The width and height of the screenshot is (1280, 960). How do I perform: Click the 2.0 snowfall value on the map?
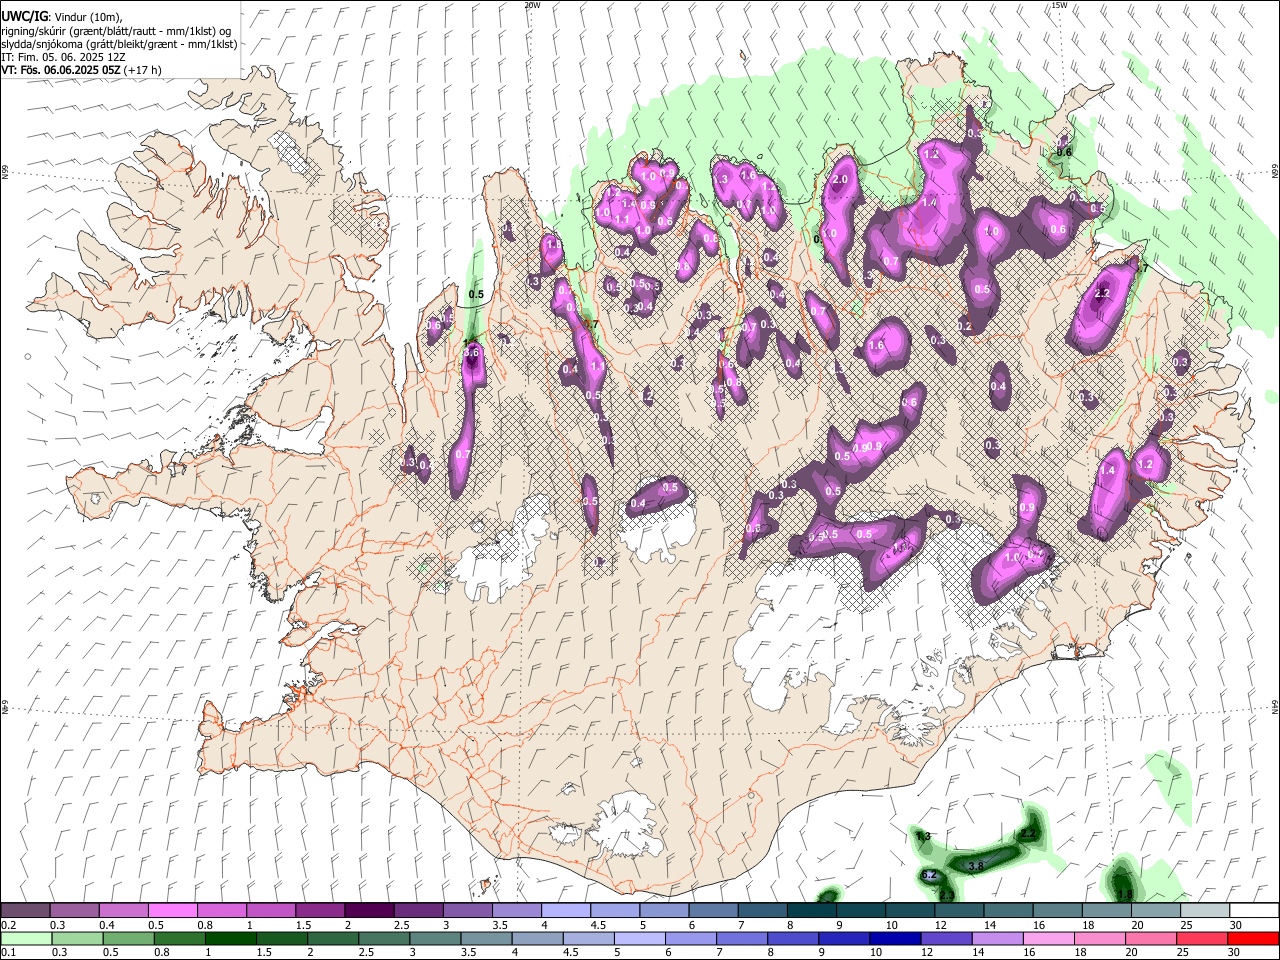[840, 179]
